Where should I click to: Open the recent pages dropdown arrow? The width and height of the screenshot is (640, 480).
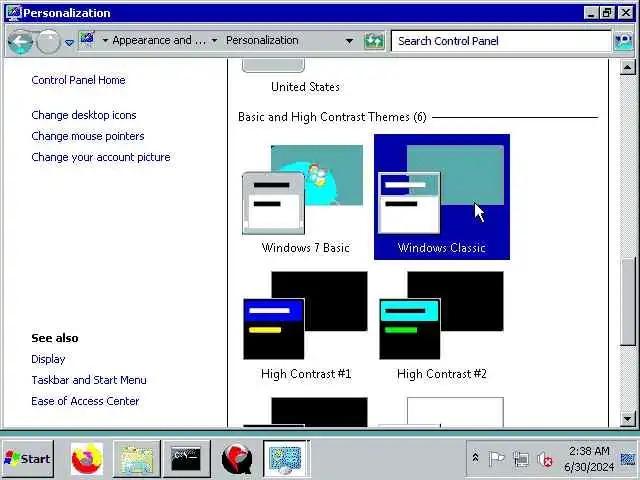[69, 42]
